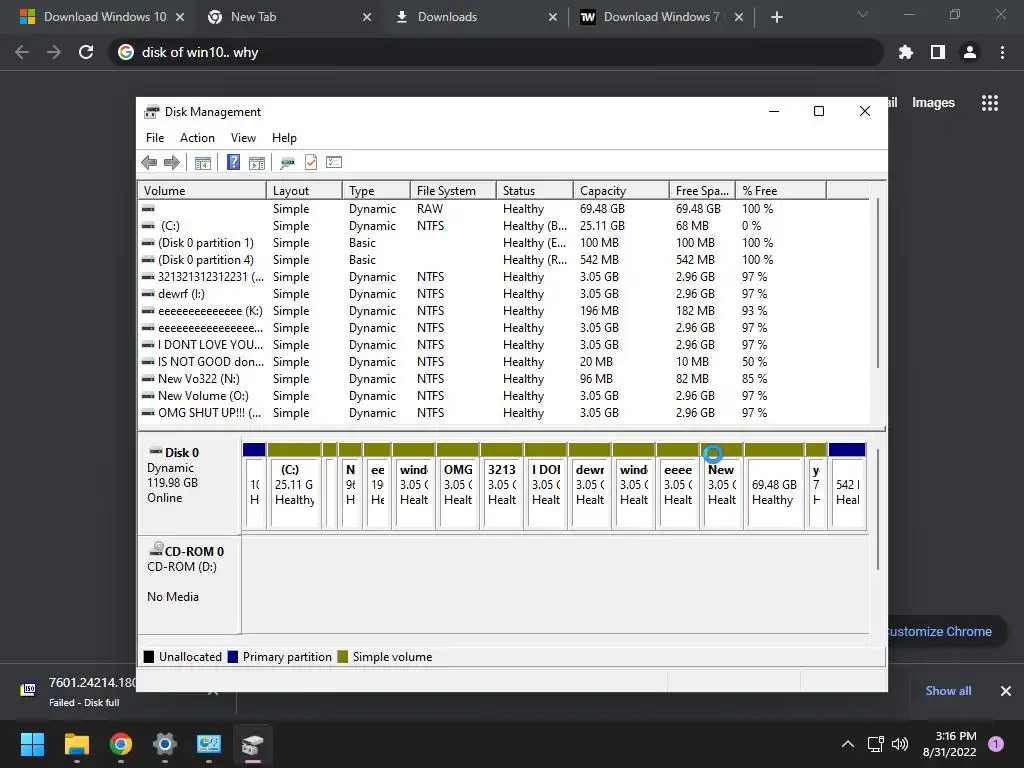Click the checklist window toolbar icon
1024x768 pixels.
click(x=334, y=163)
